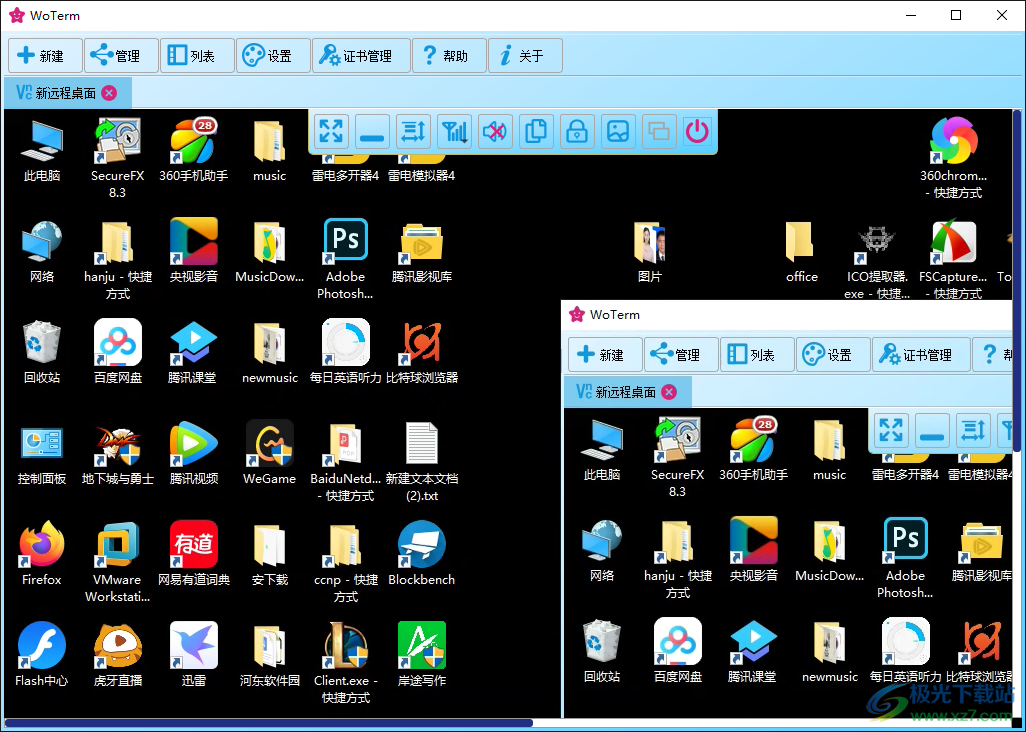1026x732 pixels.
Task: Click 证书管理 in the nested WoTerm window
Action: pyautogui.click(x=921, y=355)
